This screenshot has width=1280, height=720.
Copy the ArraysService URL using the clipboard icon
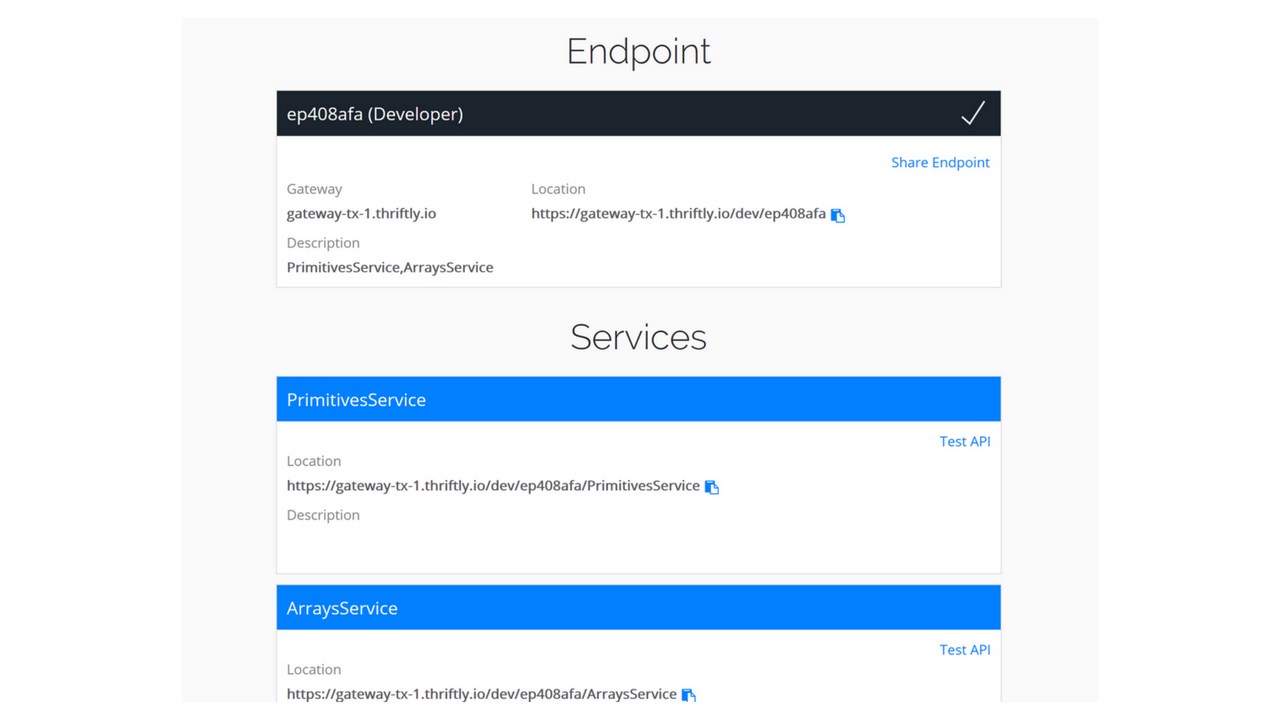[689, 695]
